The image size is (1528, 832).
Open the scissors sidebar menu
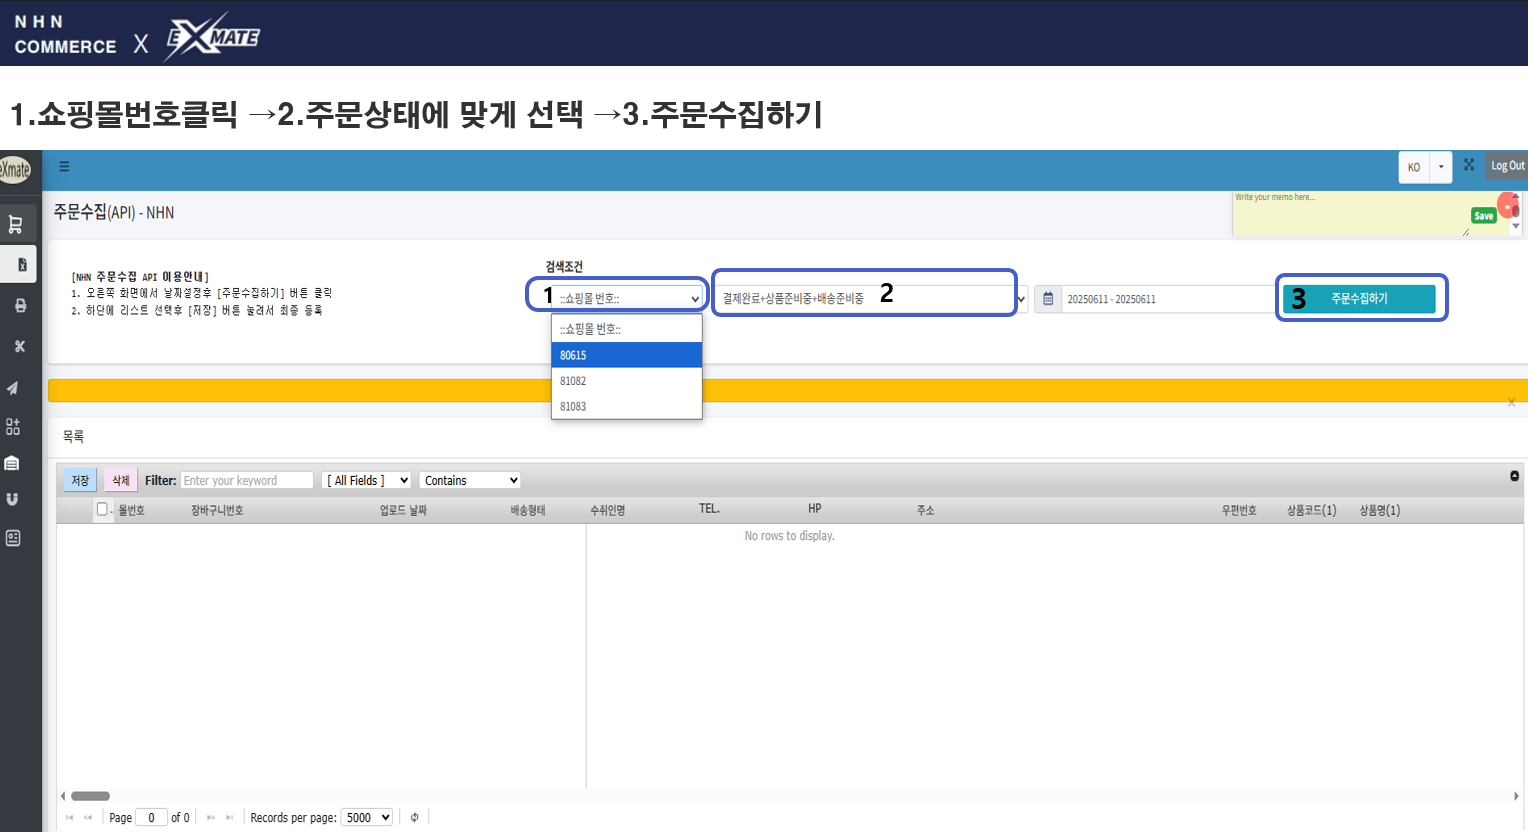pos(19,346)
